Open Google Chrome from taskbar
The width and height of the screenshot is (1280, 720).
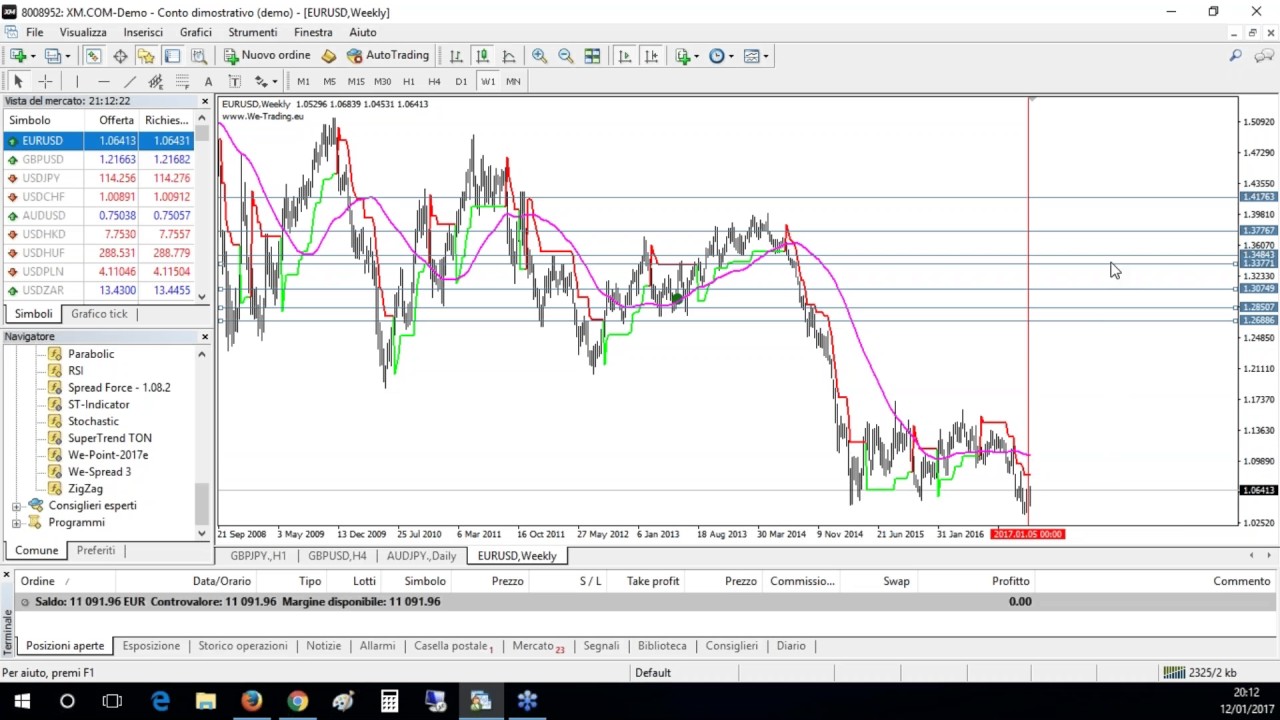point(297,702)
